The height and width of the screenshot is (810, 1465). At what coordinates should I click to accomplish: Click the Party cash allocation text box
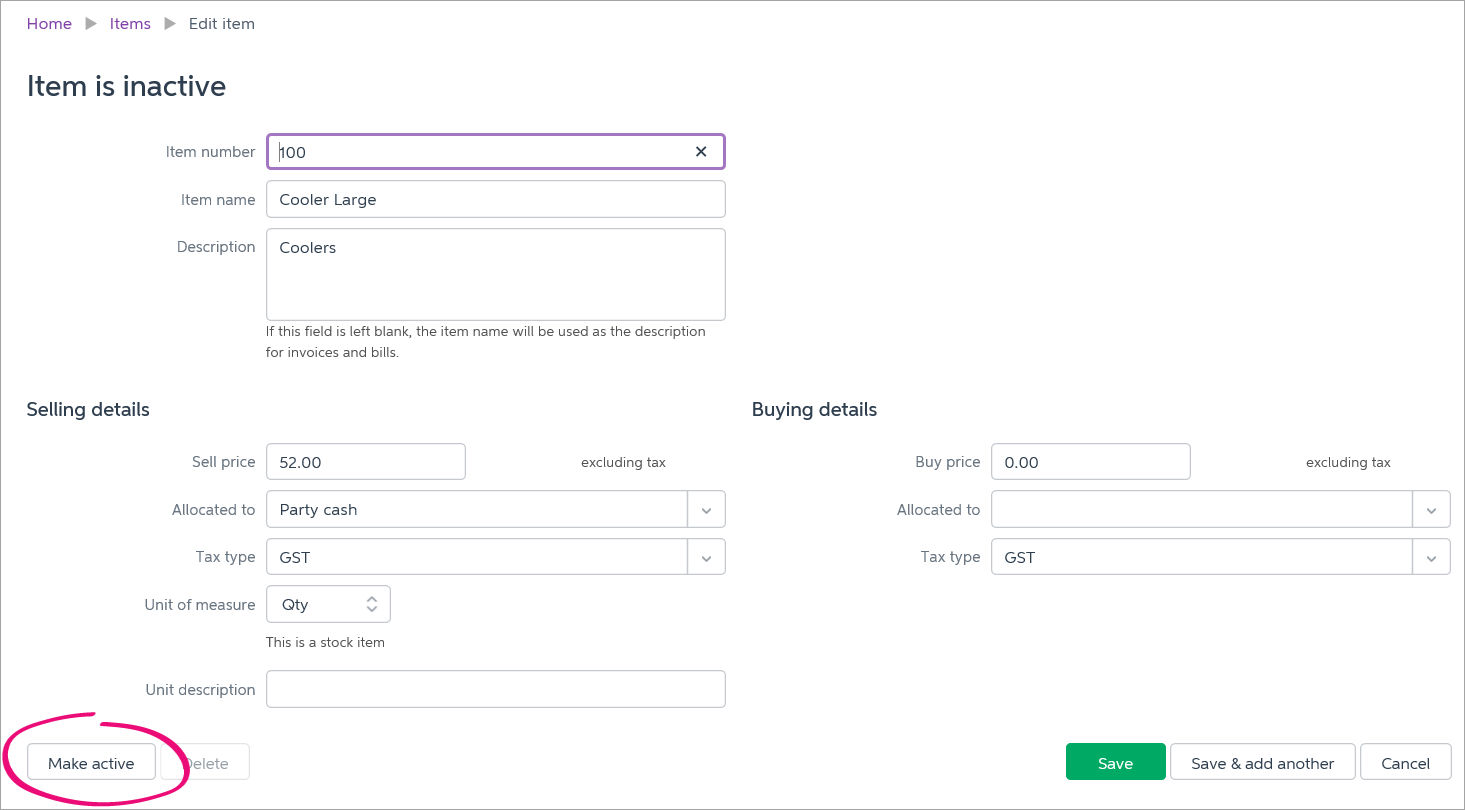click(x=476, y=510)
